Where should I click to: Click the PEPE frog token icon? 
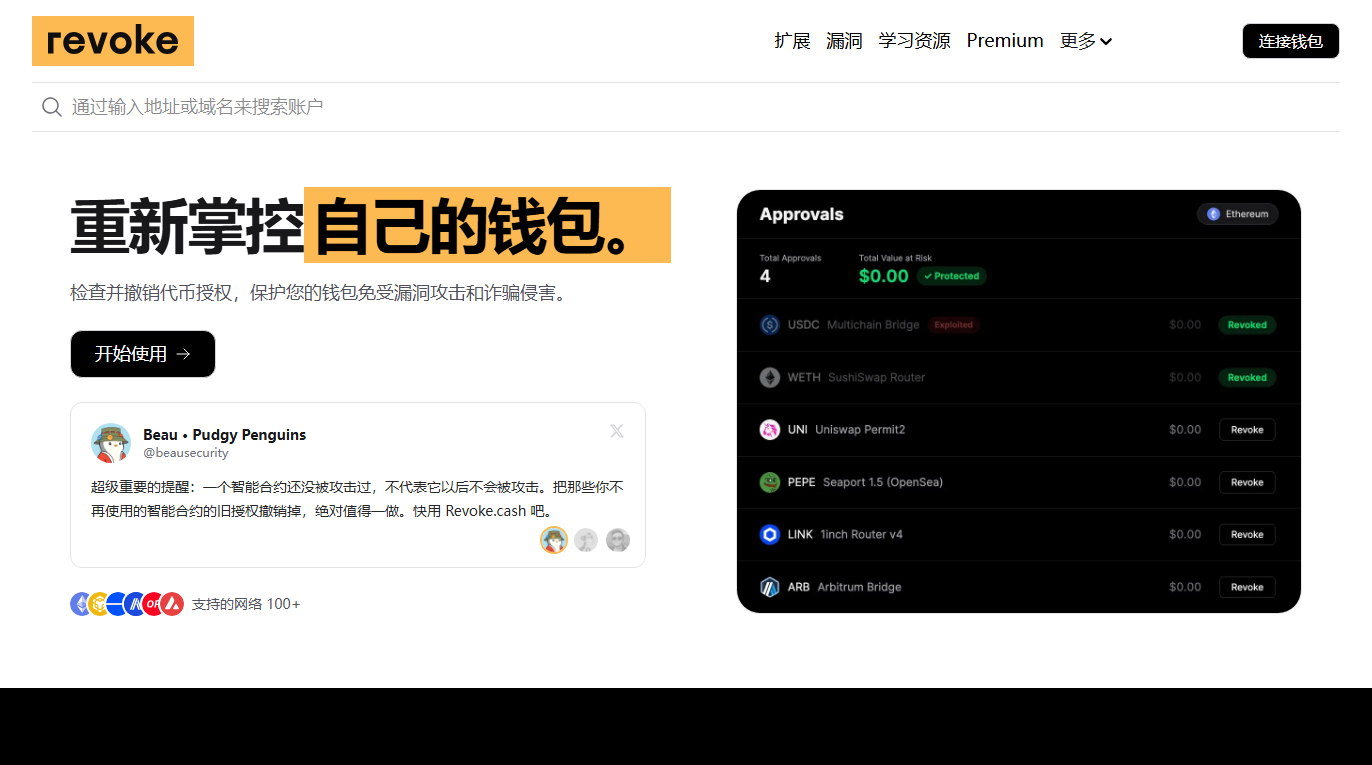[x=769, y=482]
